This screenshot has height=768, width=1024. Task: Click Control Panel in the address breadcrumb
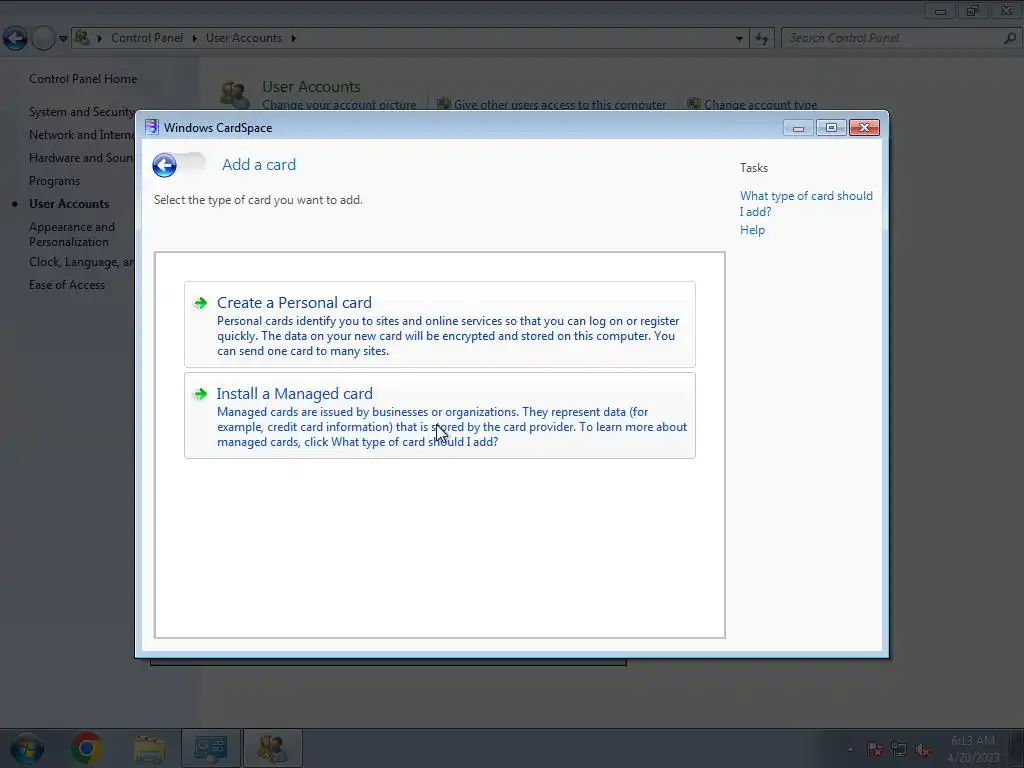coord(147,38)
